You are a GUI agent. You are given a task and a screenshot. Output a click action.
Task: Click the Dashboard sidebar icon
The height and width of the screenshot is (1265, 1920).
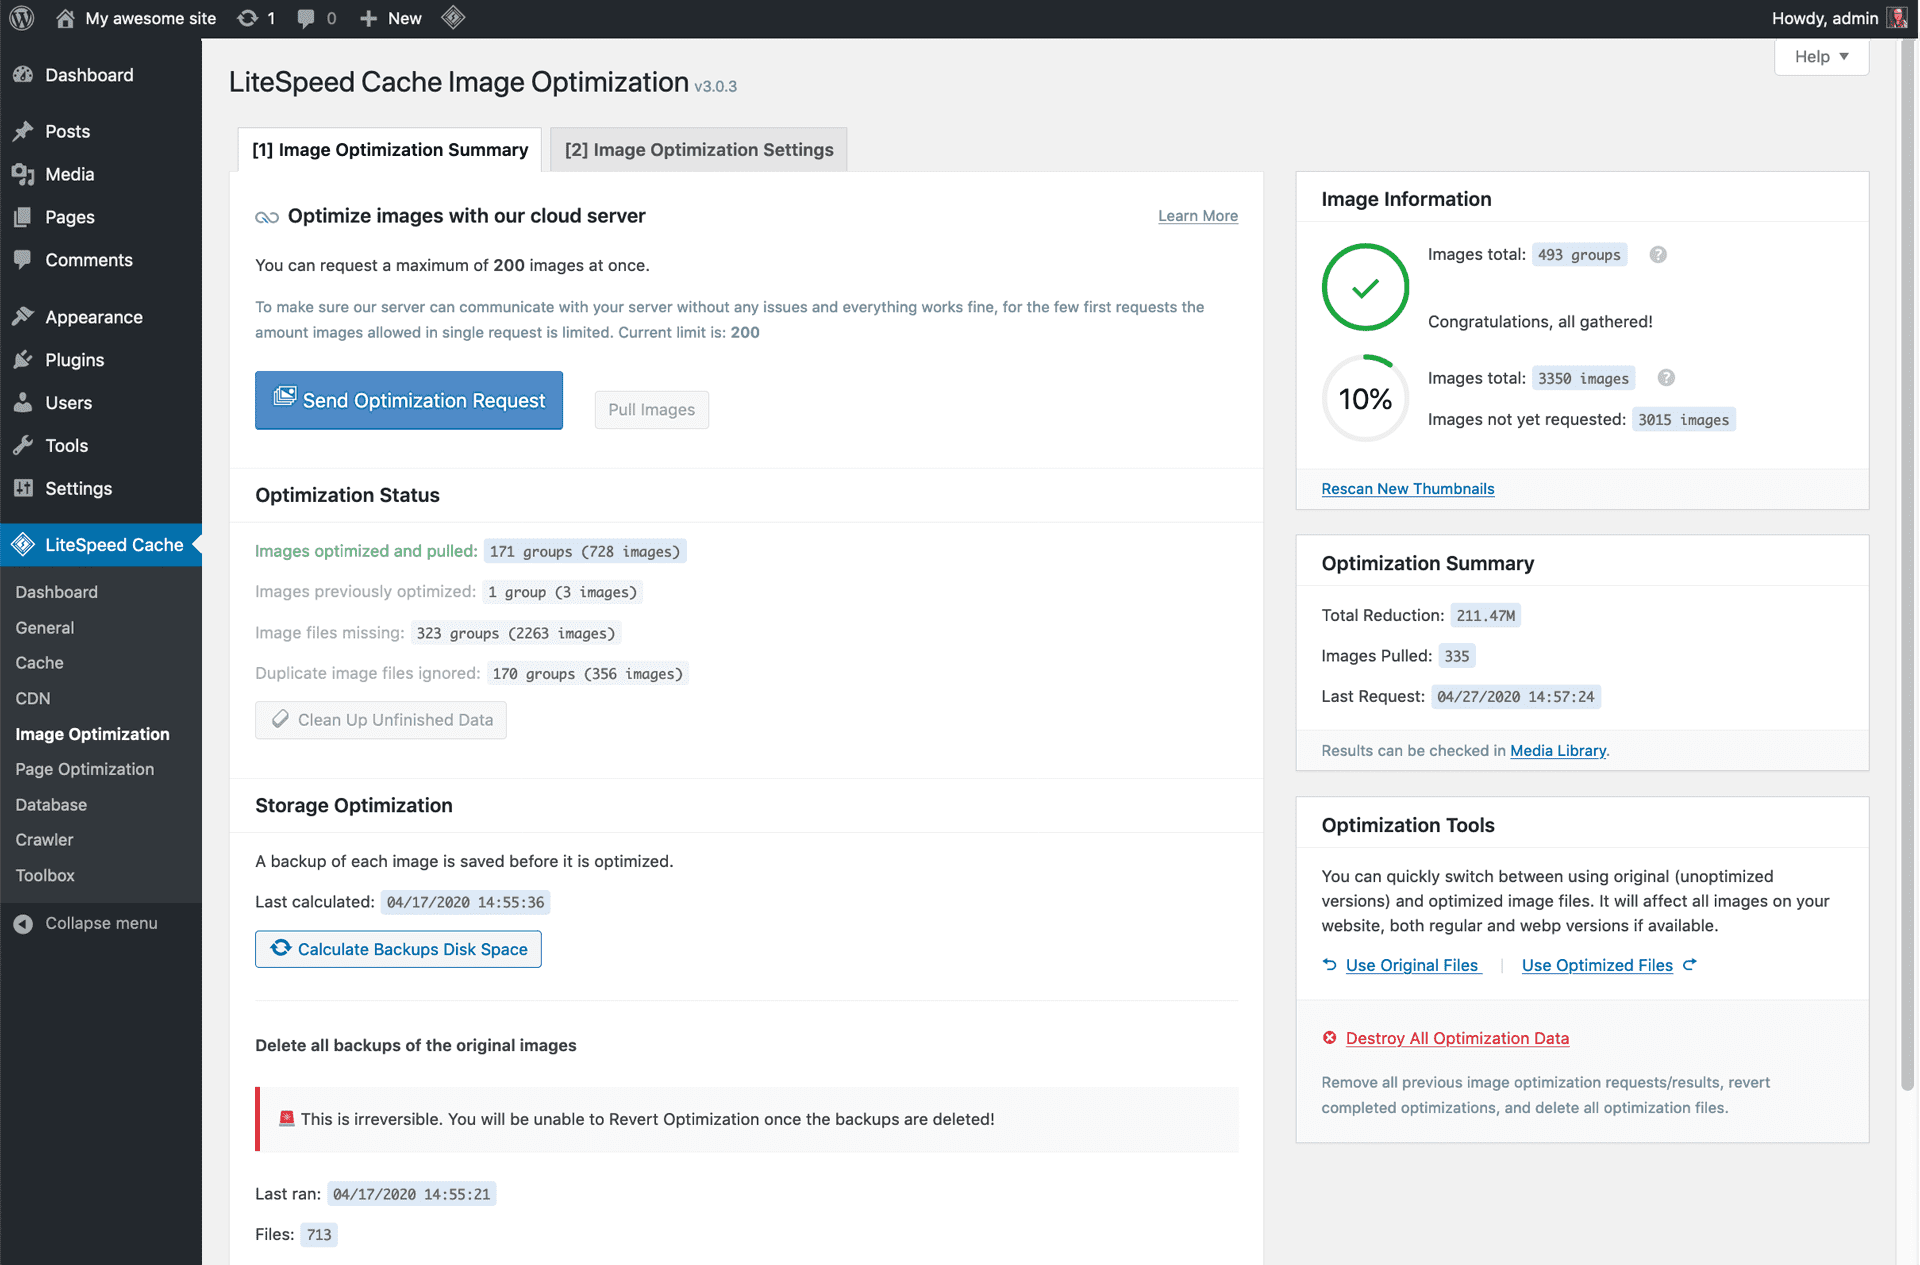click(x=24, y=73)
